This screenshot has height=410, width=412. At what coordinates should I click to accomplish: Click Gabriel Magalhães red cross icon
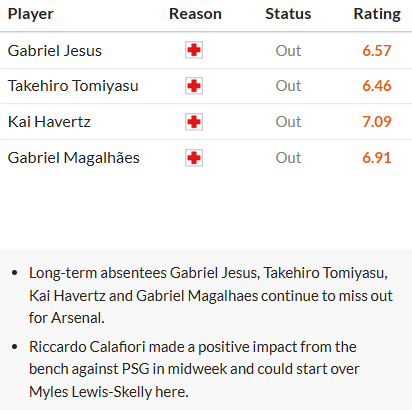[x=194, y=158]
